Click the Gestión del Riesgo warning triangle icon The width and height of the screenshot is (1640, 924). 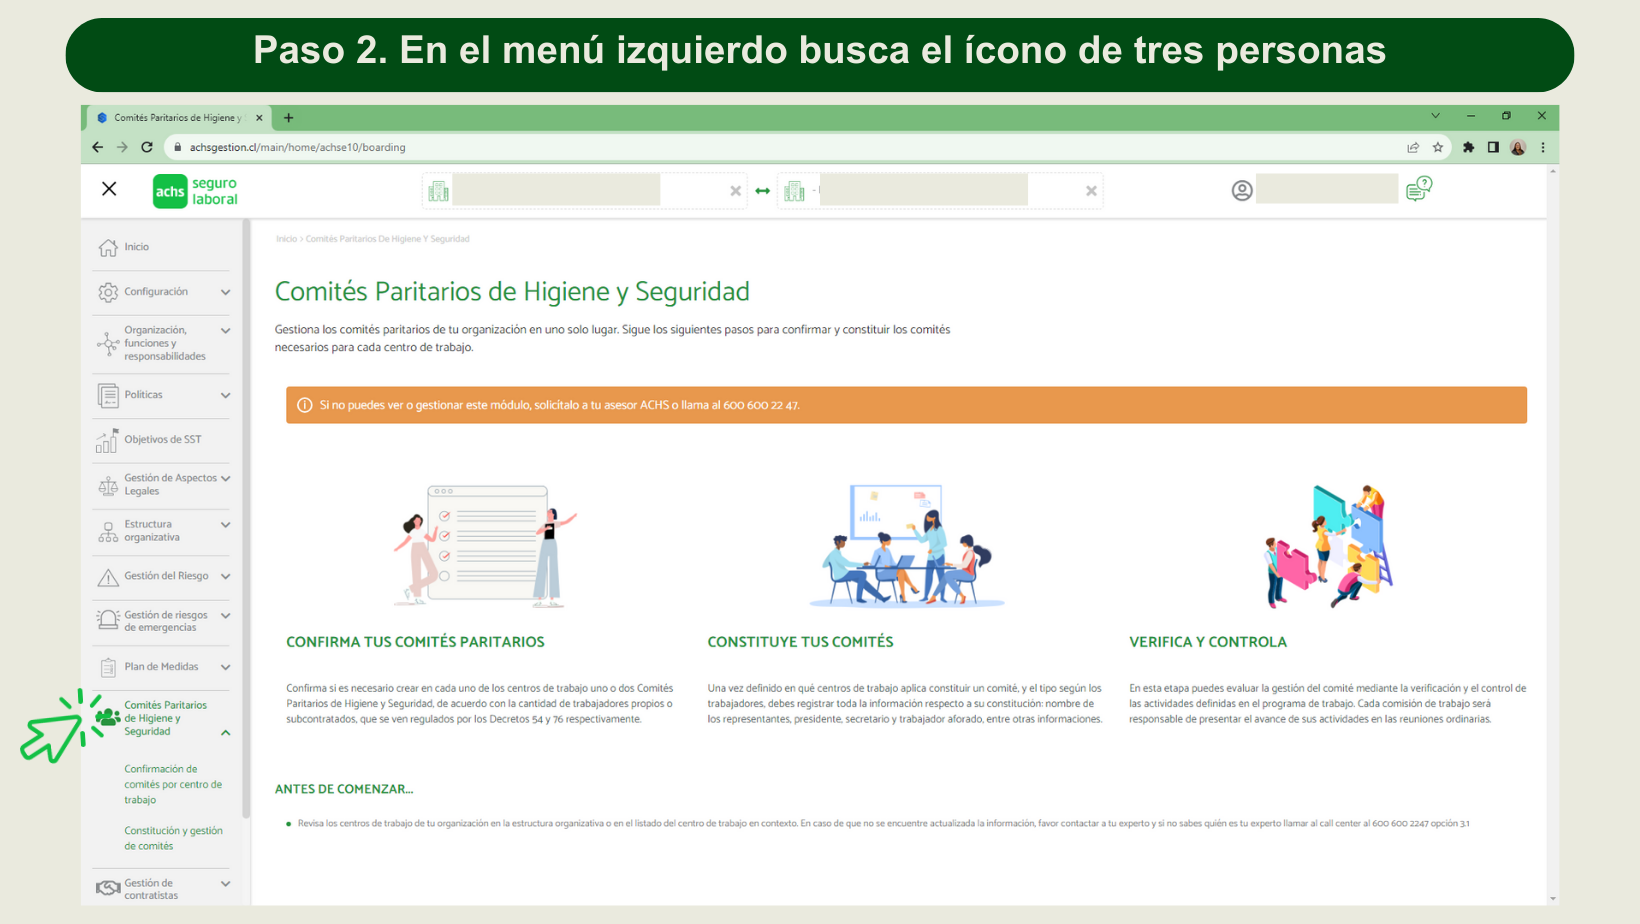(108, 577)
